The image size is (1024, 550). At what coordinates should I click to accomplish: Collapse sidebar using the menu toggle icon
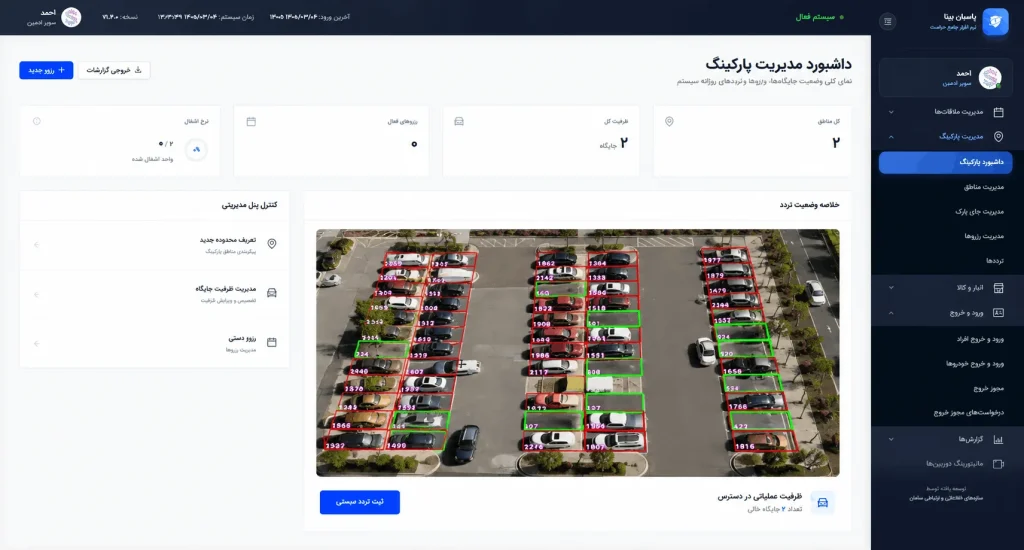pyautogui.click(x=888, y=22)
